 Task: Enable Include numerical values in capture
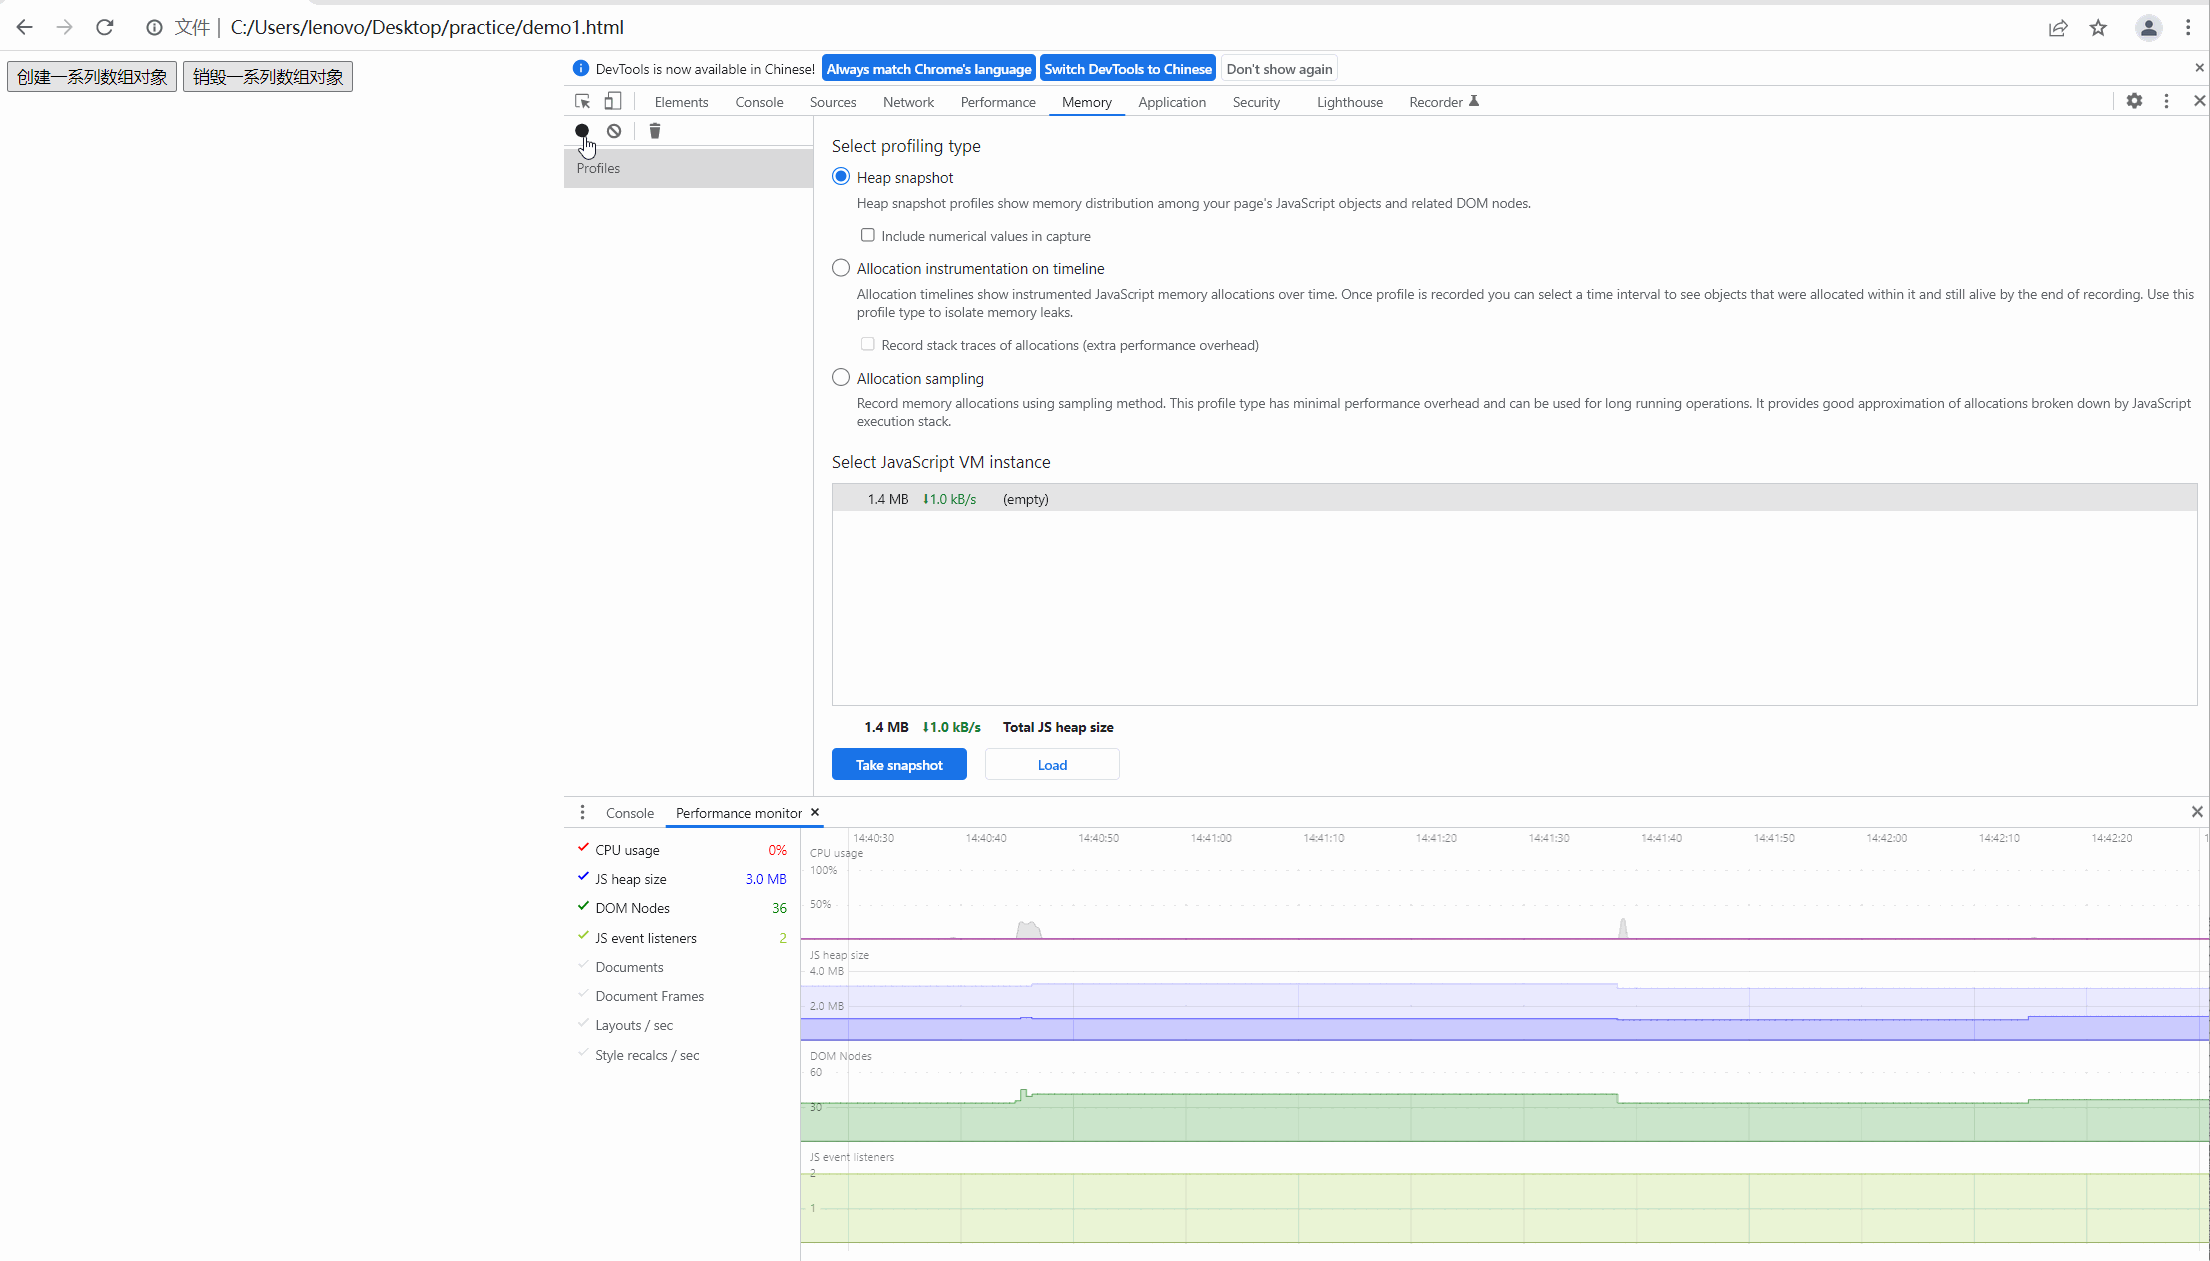point(868,235)
